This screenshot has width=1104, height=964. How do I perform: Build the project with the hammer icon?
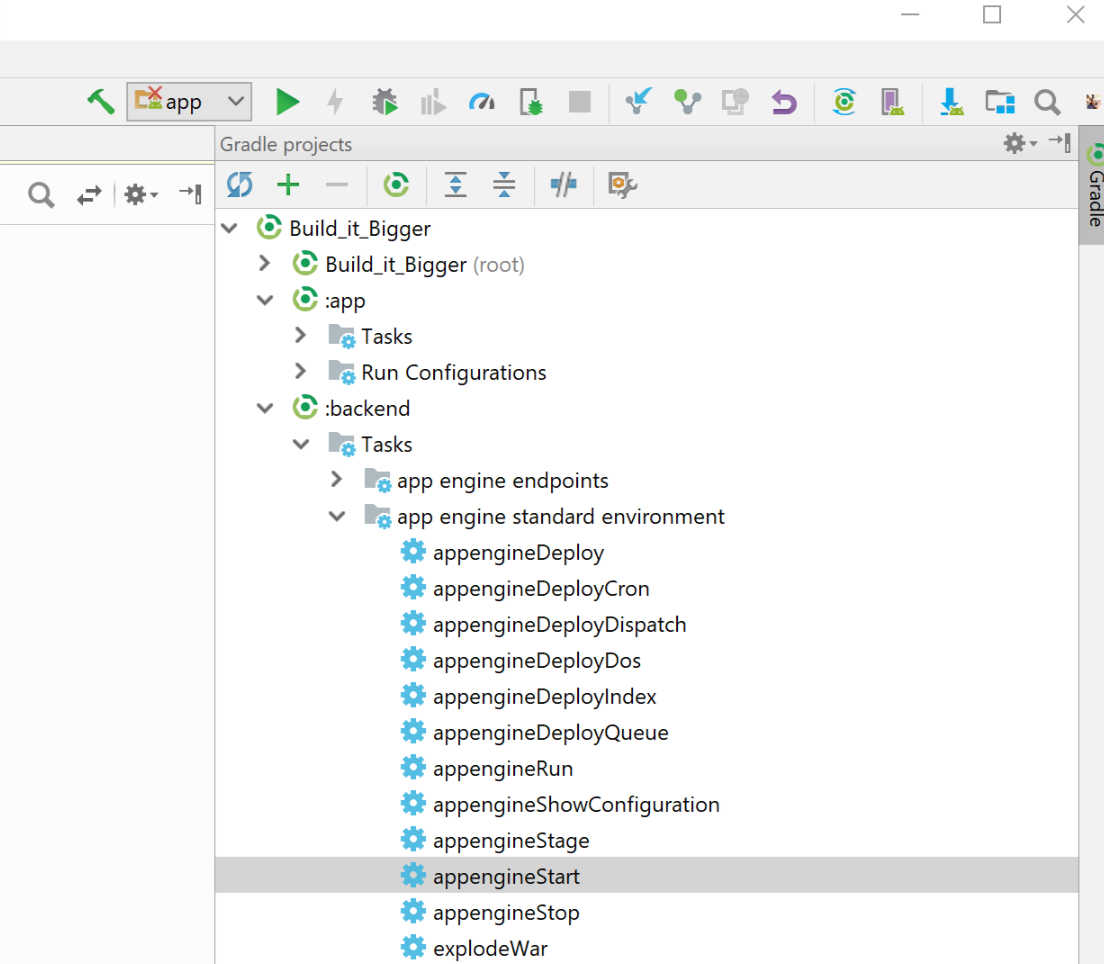click(98, 101)
